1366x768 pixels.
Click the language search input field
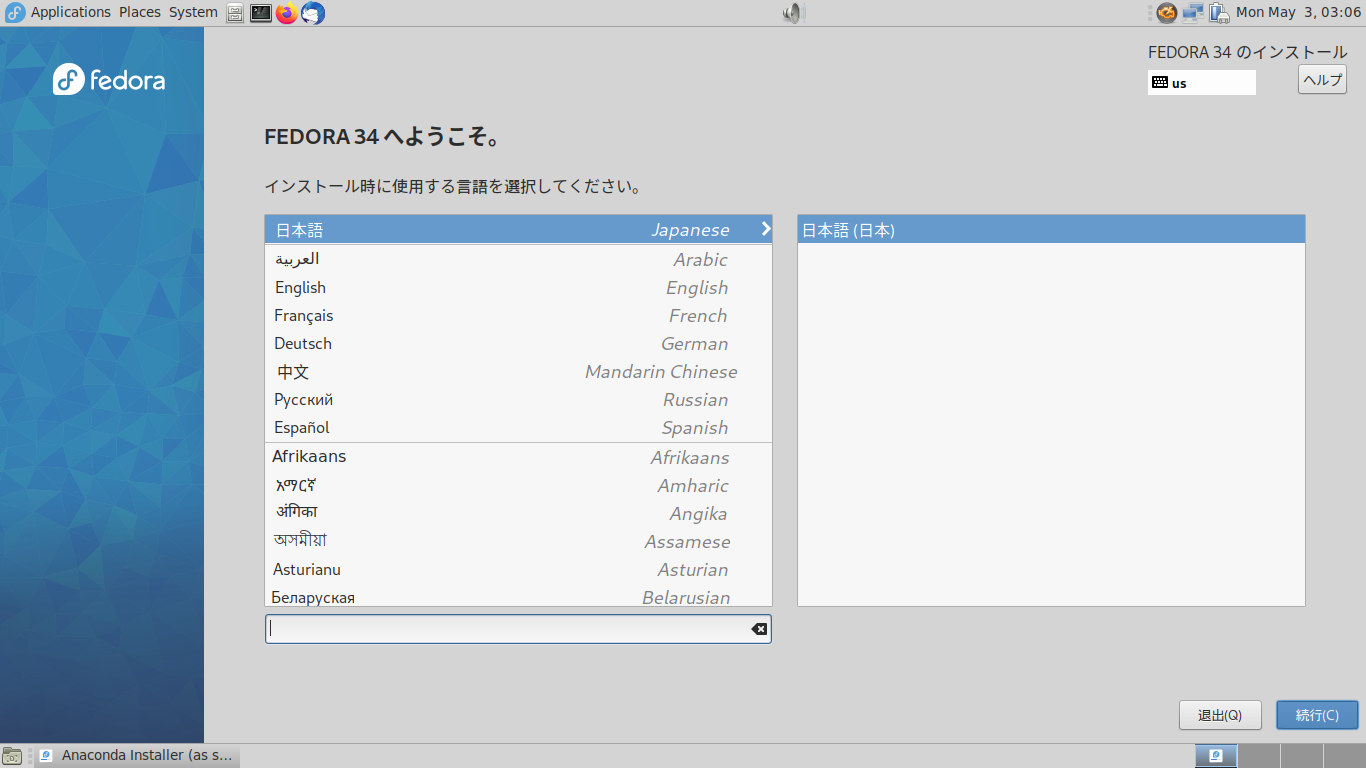coord(518,629)
